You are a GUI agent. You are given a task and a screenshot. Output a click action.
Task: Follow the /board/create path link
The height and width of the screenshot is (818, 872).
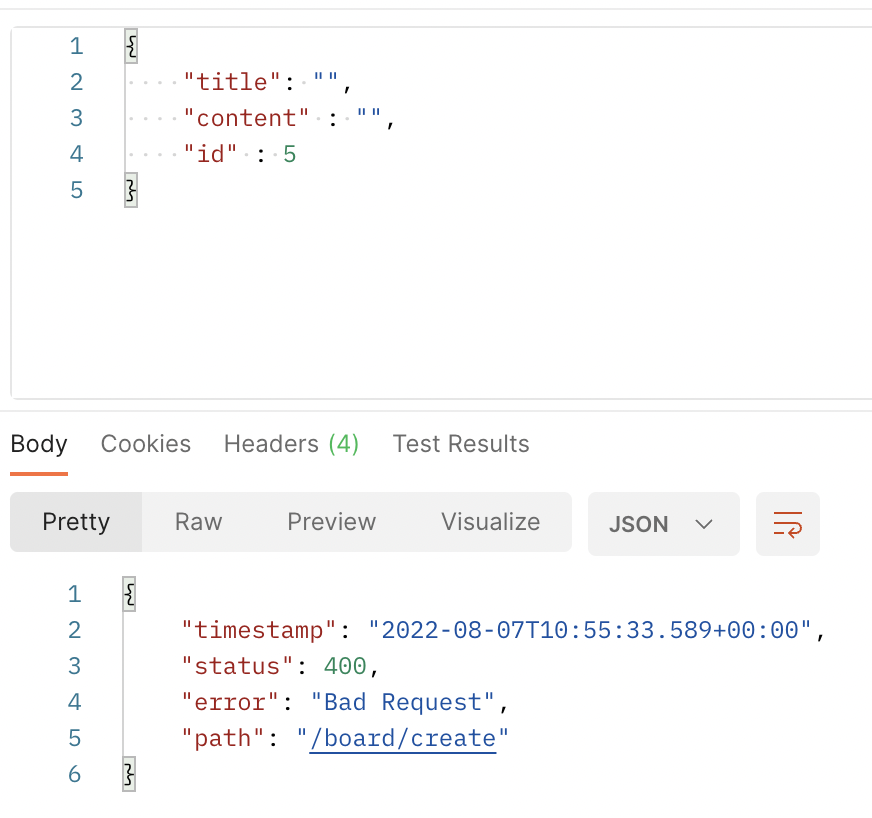pyautogui.click(x=403, y=738)
